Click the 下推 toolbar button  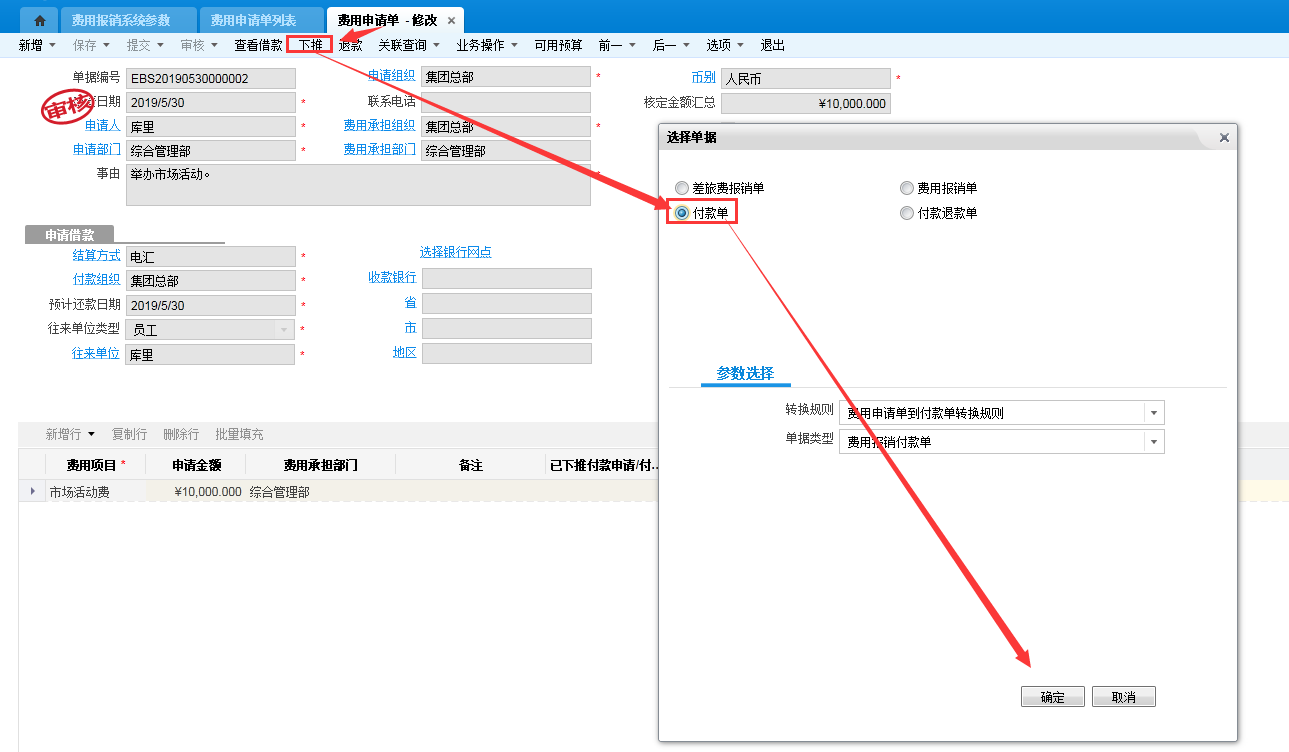(x=310, y=45)
